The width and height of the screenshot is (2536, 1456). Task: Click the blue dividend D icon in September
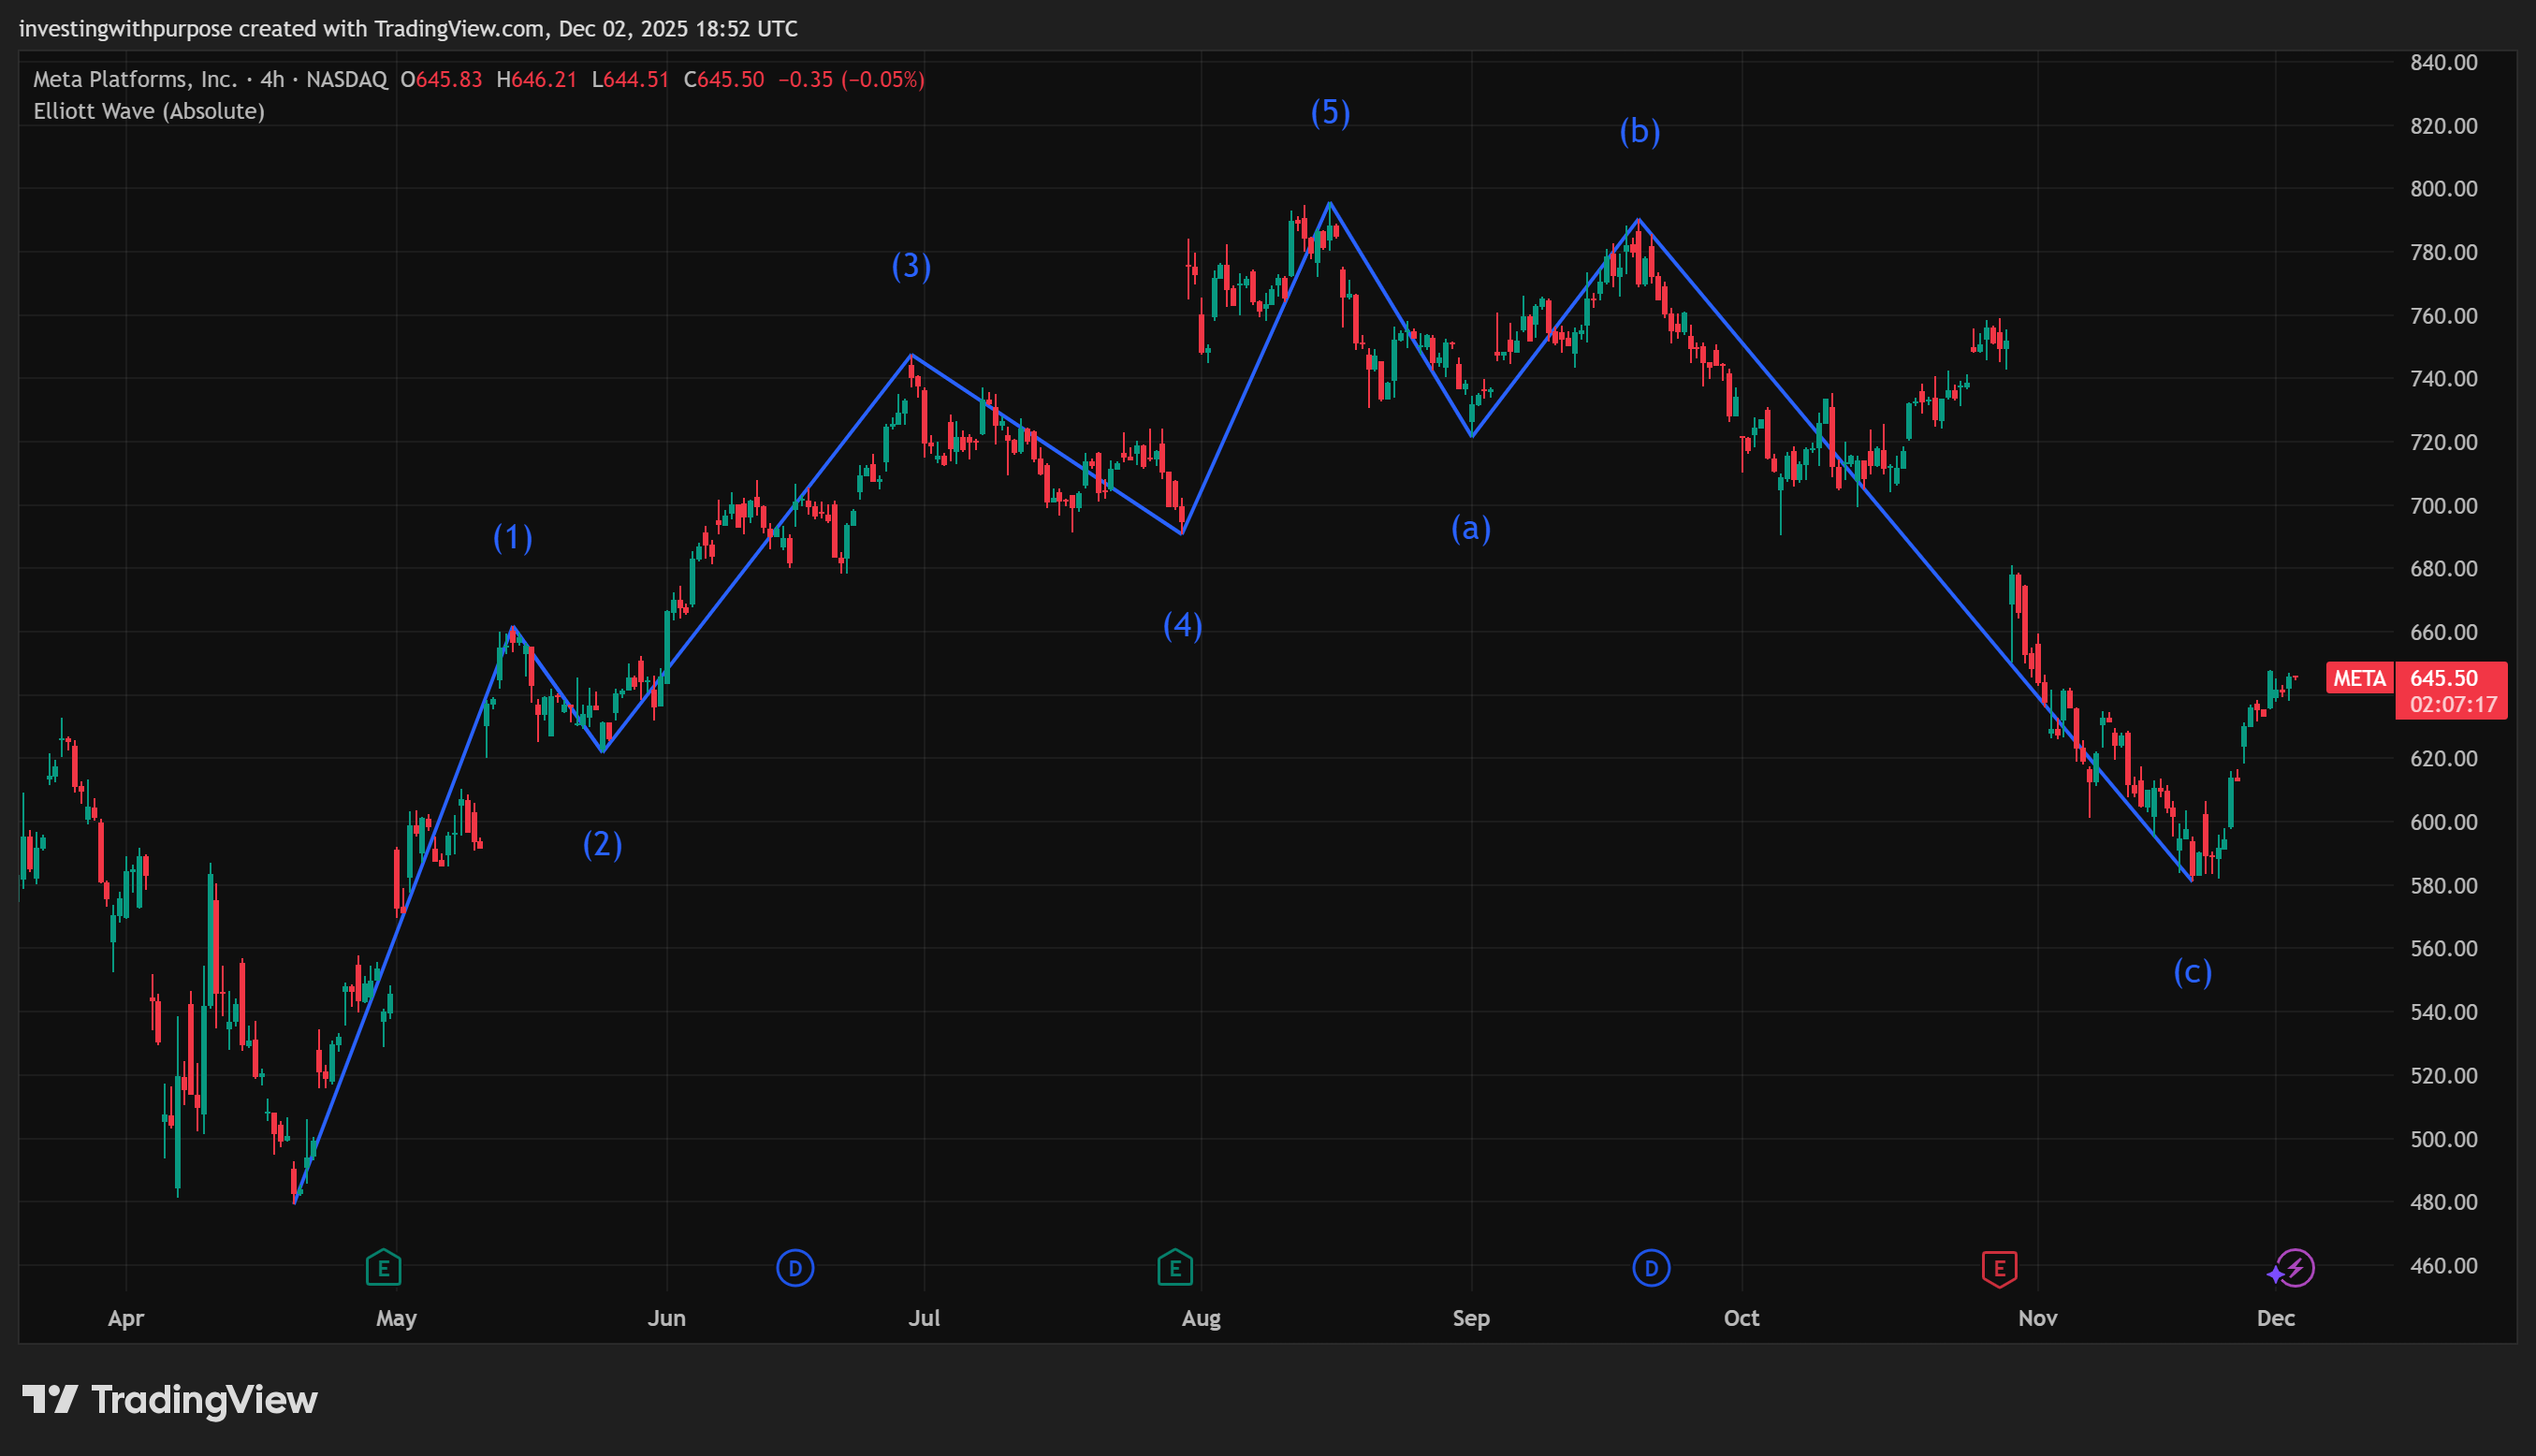pyautogui.click(x=1651, y=1268)
